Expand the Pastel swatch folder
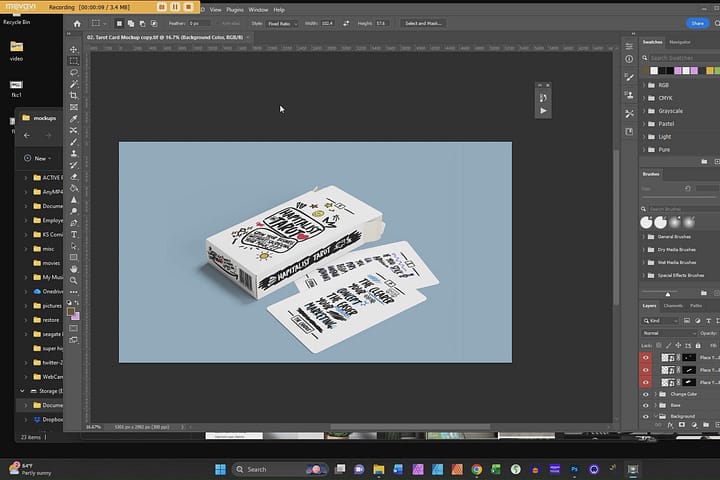 pyautogui.click(x=644, y=124)
